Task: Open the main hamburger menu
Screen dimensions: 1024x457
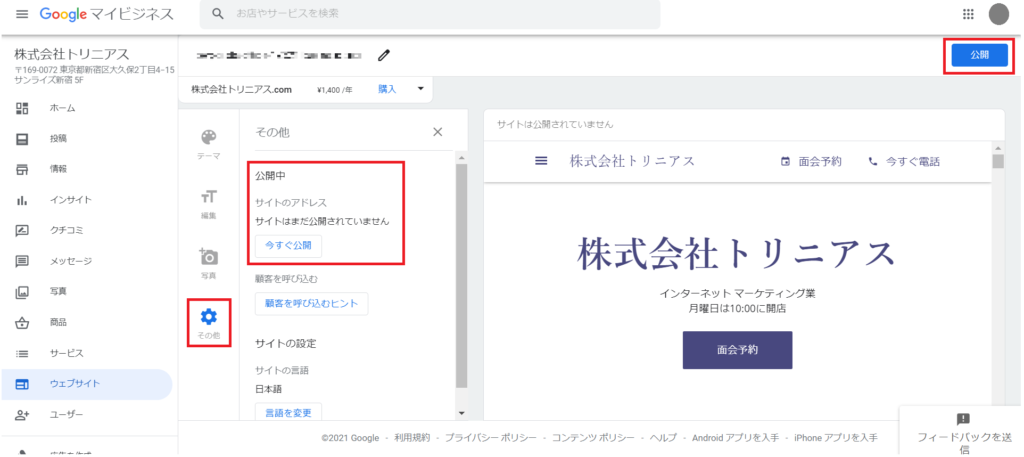Action: point(22,14)
